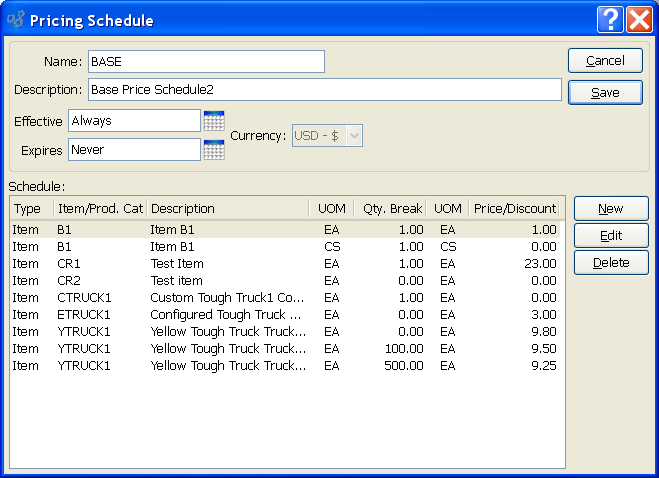The image size is (659, 478).
Task: Focus the Name field containing BASE
Action: 206,61
